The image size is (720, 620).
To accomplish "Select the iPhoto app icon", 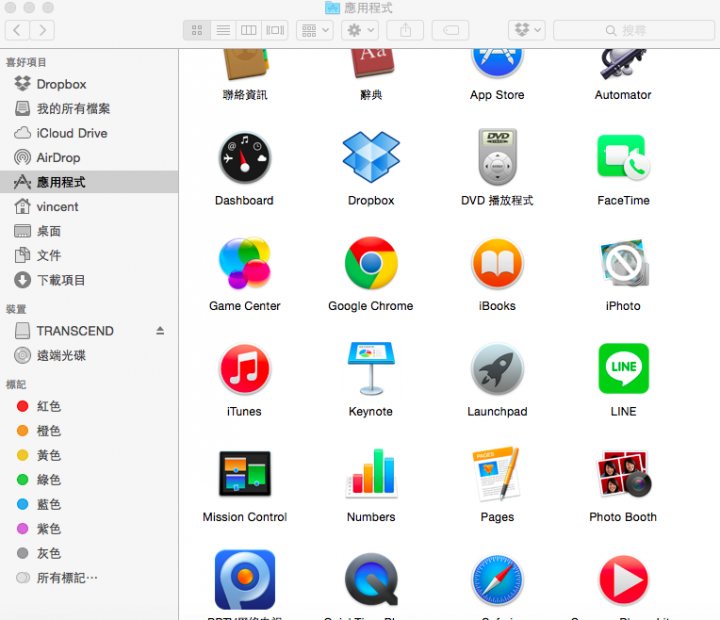I will tap(623, 262).
